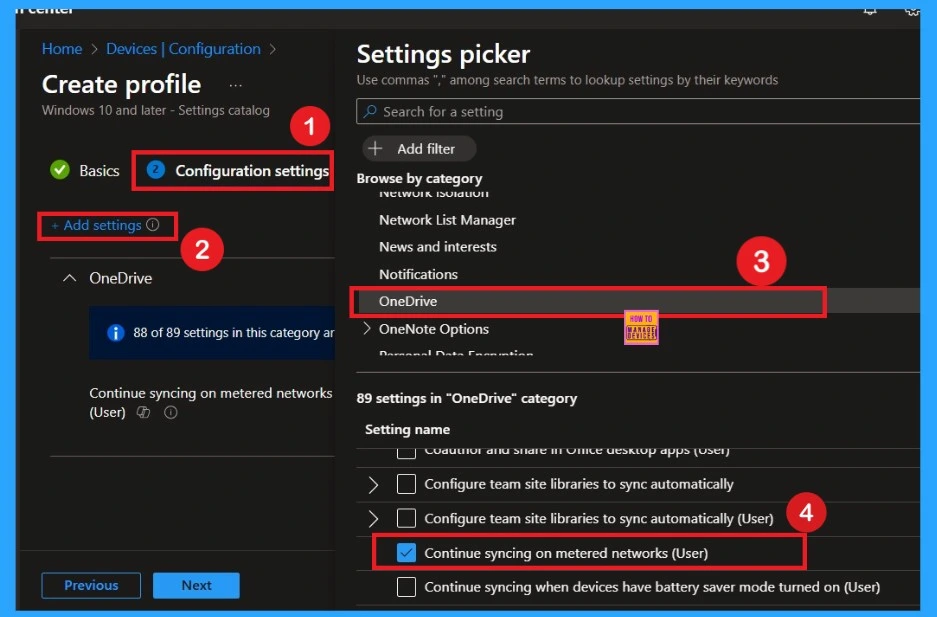Click the Add filter button
The image size is (937, 617).
(419, 149)
